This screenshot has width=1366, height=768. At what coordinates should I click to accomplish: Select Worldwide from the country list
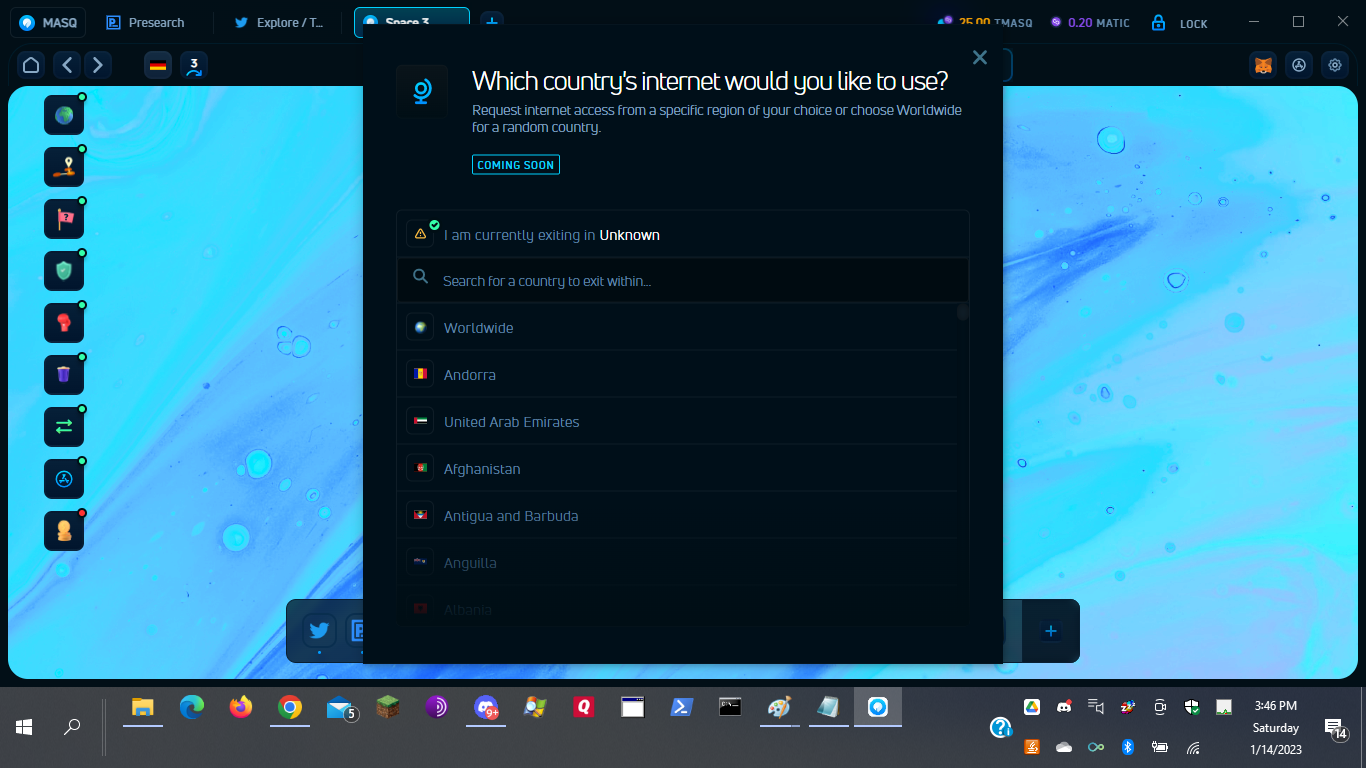tap(677, 328)
